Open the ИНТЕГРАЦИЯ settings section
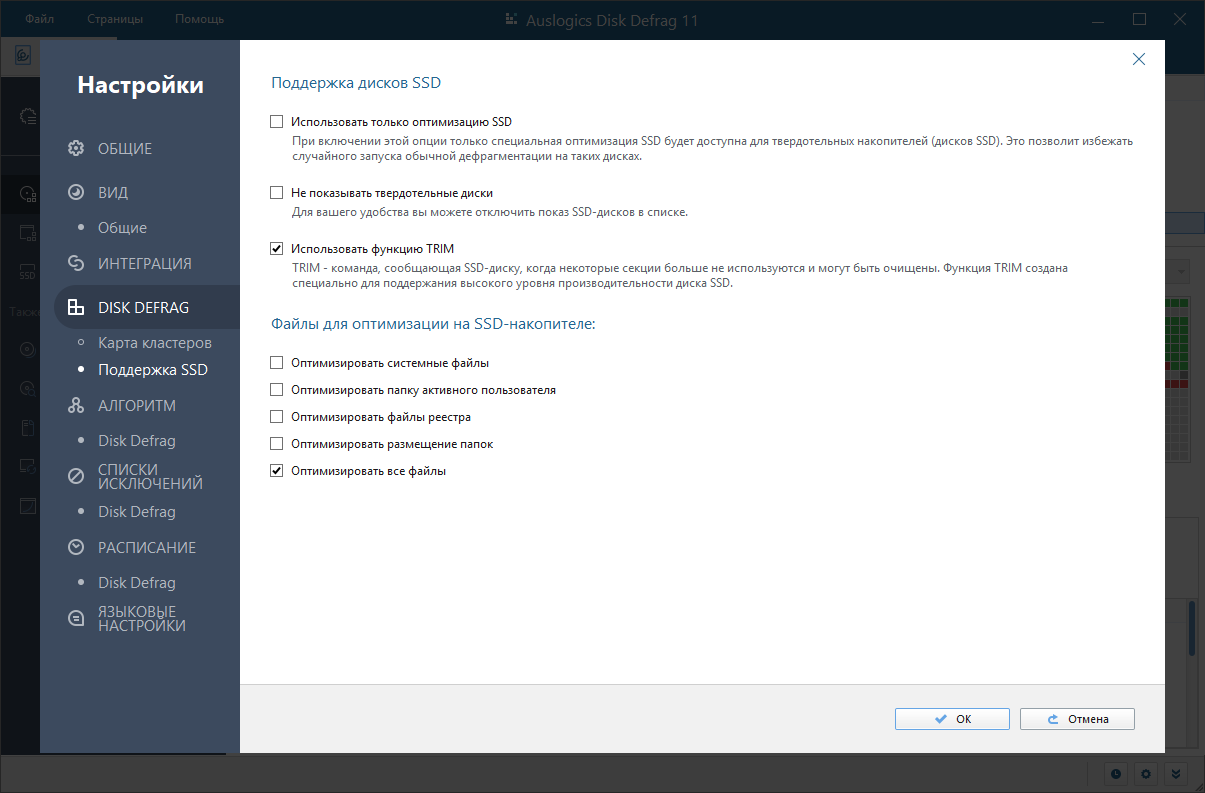 145,264
